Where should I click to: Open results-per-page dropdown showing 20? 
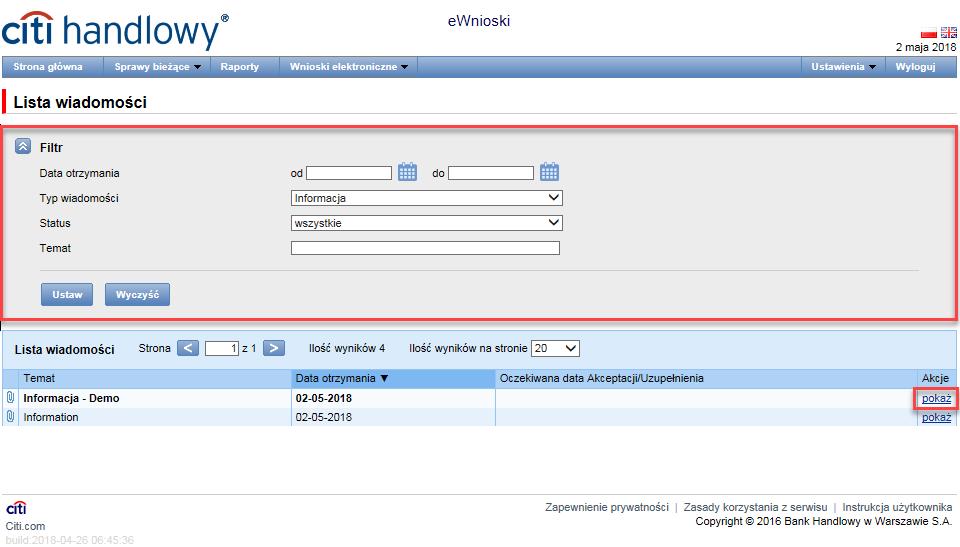(555, 348)
